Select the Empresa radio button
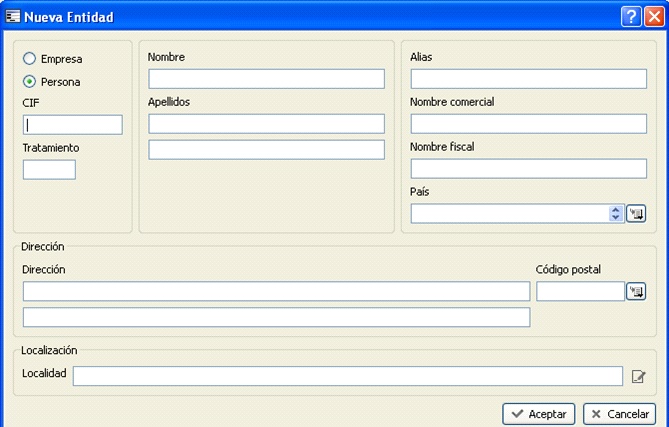 [30, 59]
